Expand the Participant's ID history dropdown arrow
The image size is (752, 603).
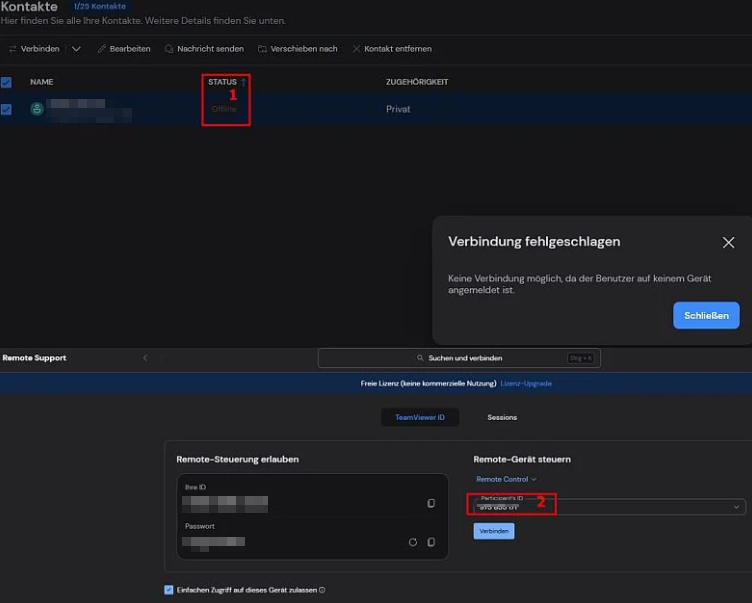(736, 507)
